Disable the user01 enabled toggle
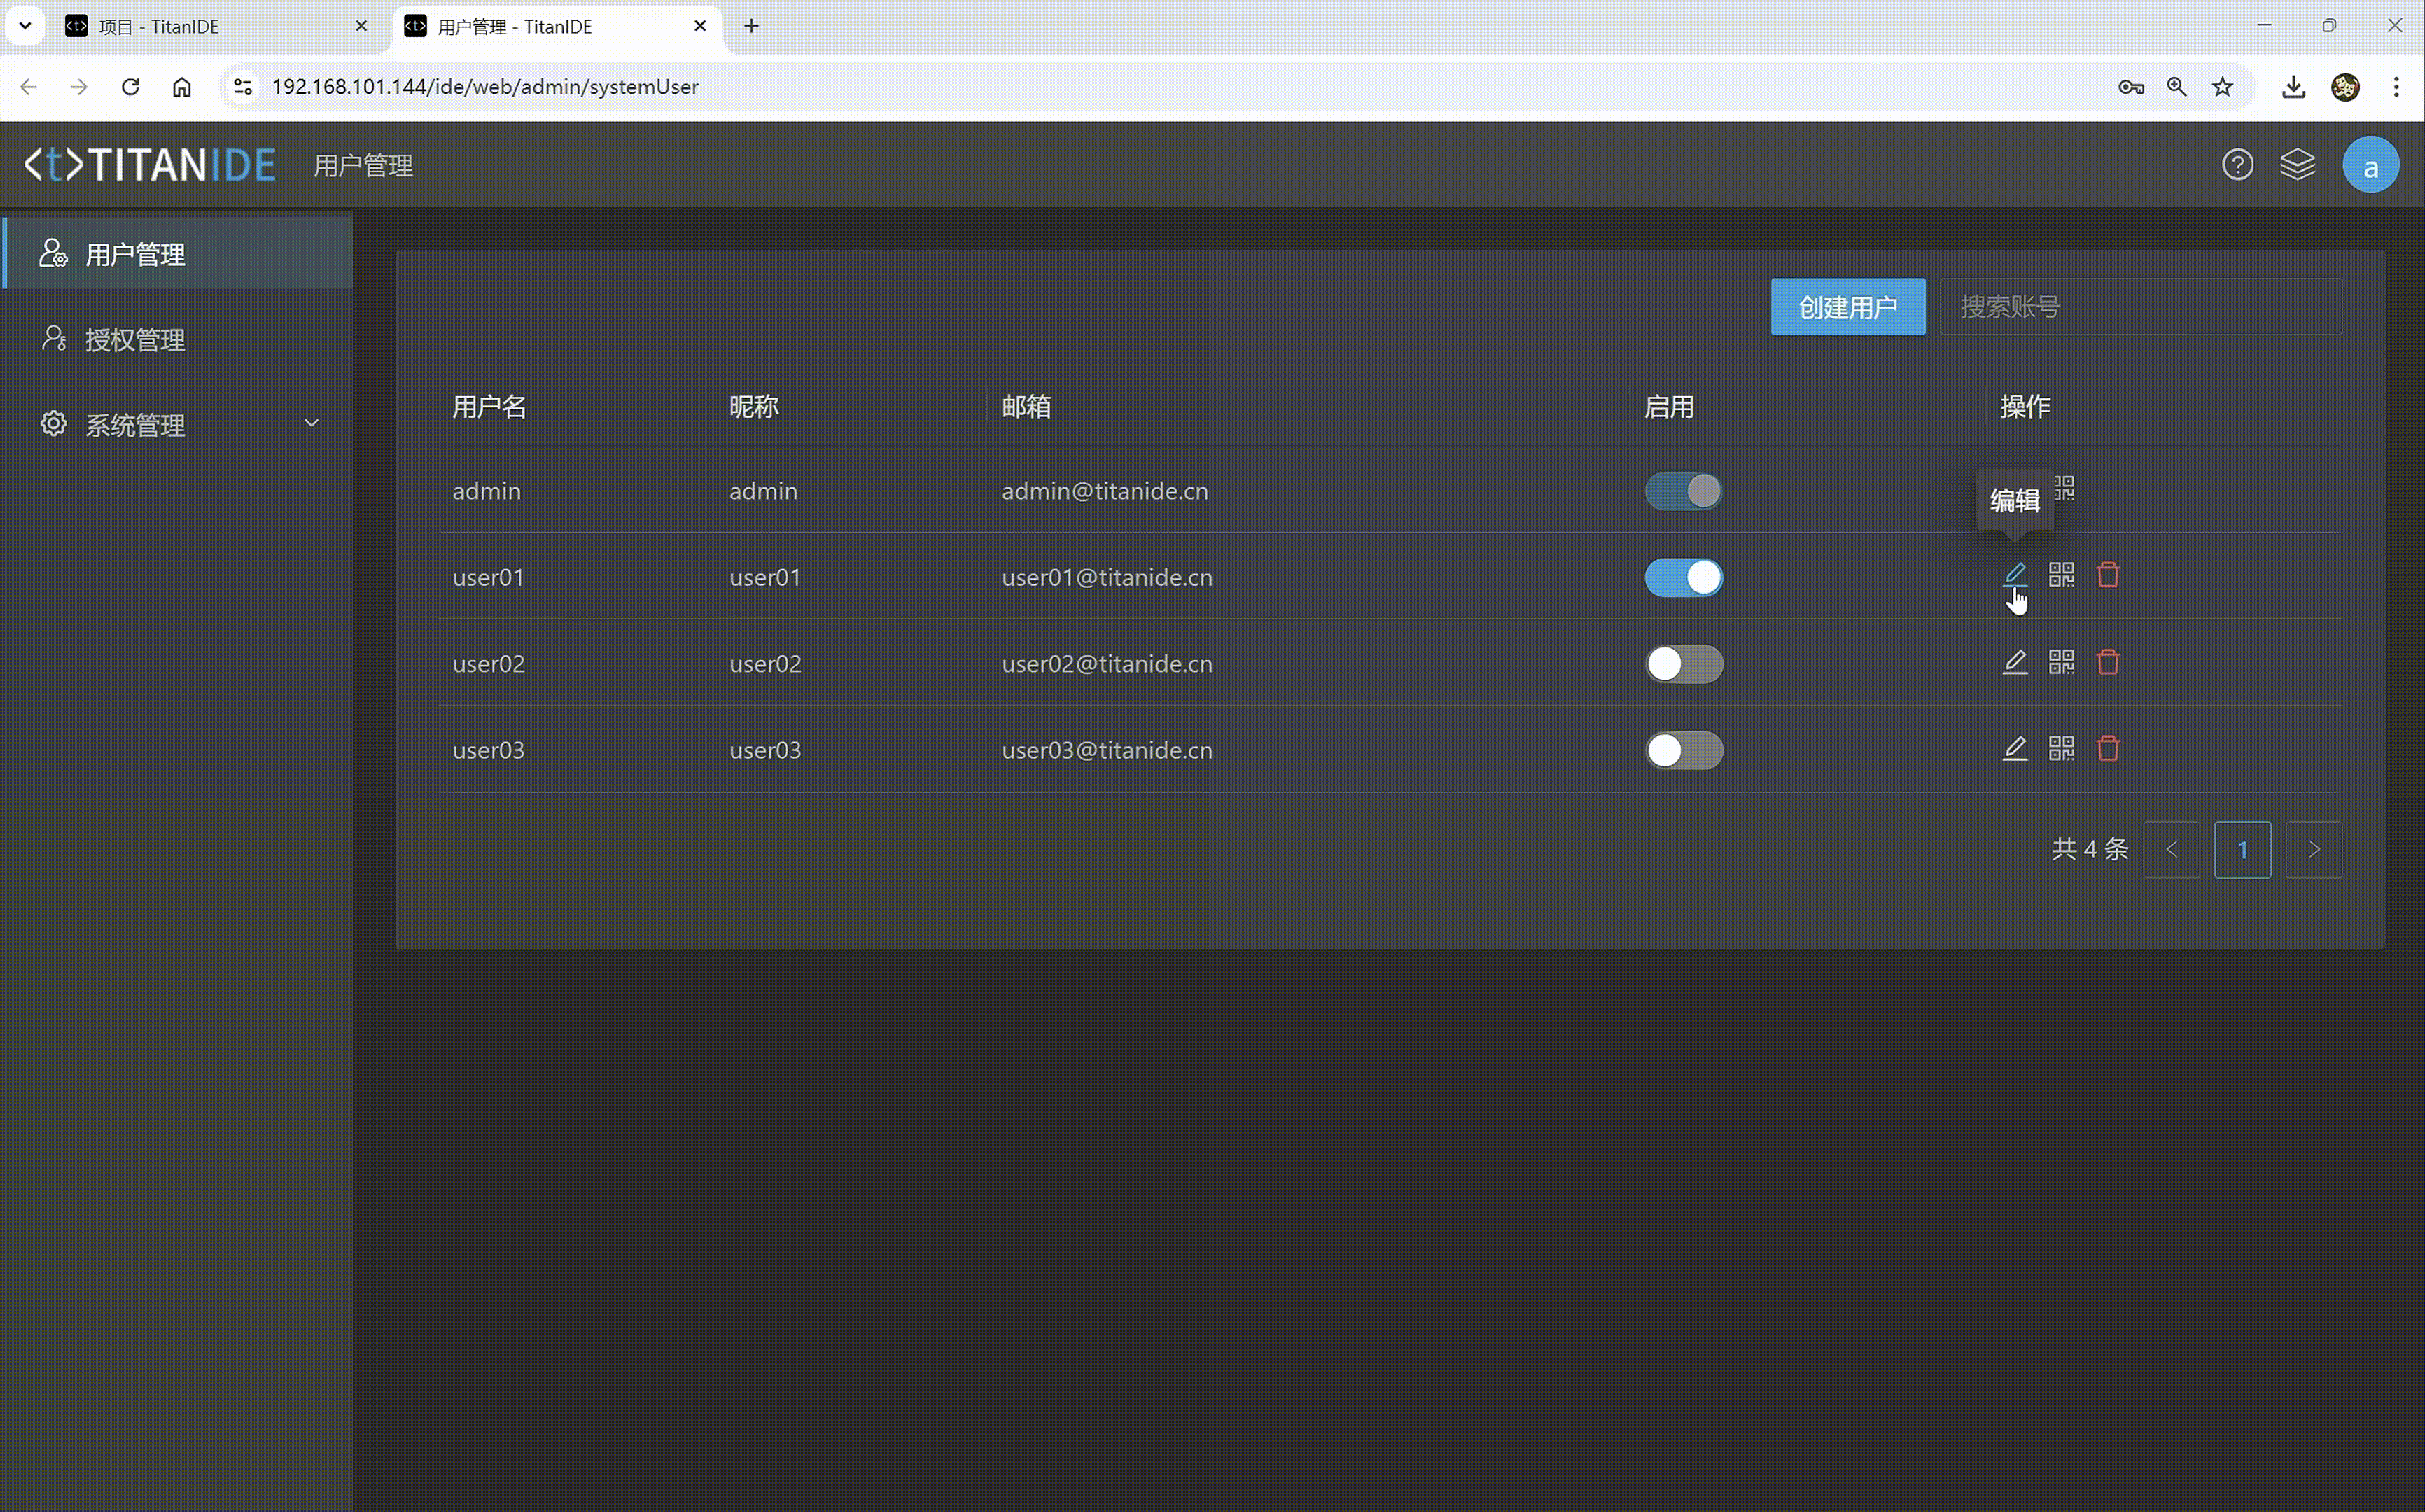 click(x=1683, y=578)
